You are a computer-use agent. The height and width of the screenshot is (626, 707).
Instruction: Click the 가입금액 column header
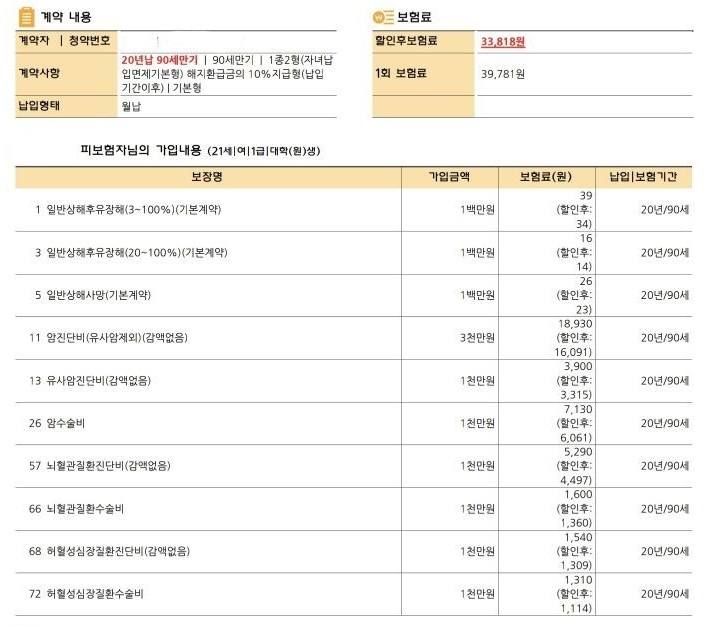449,177
